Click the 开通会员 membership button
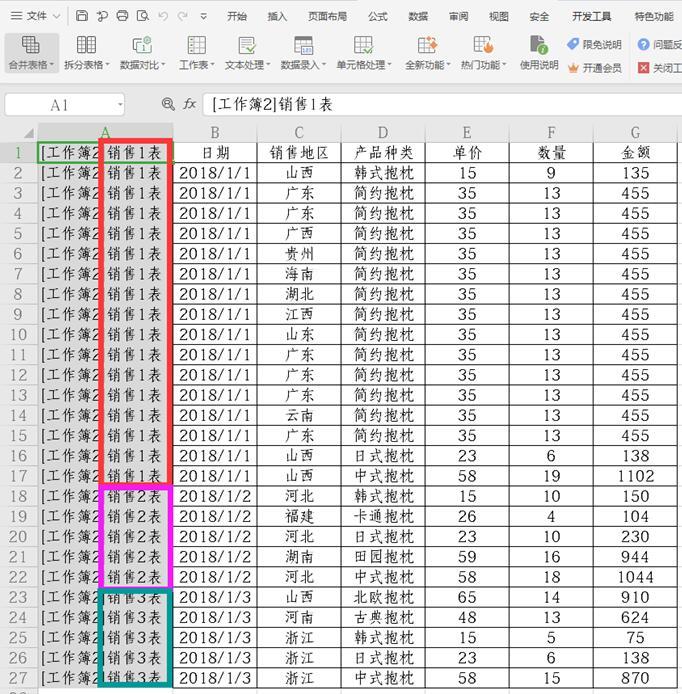Viewport: 682px width, 694px height. coord(595,67)
